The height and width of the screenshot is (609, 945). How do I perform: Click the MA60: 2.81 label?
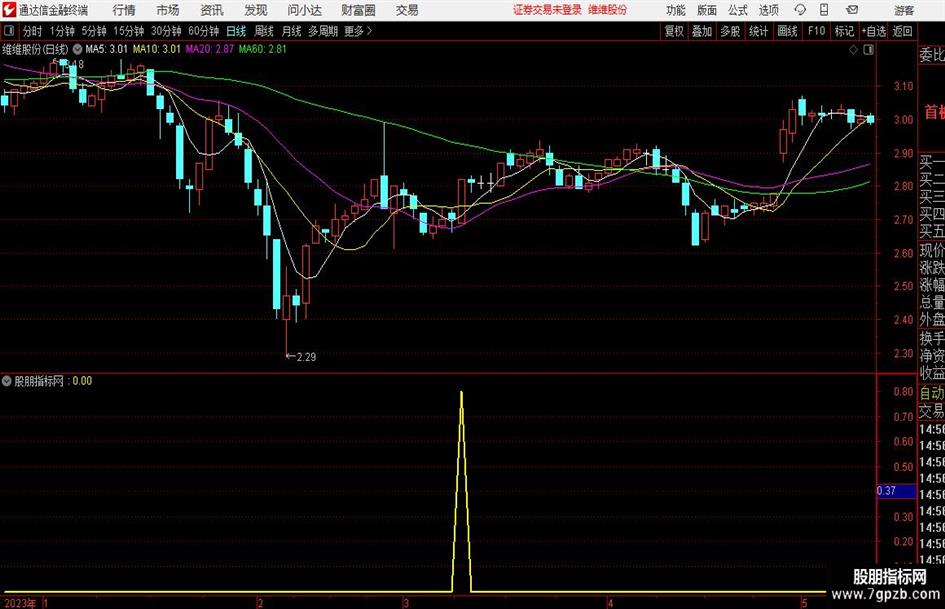click(x=263, y=49)
